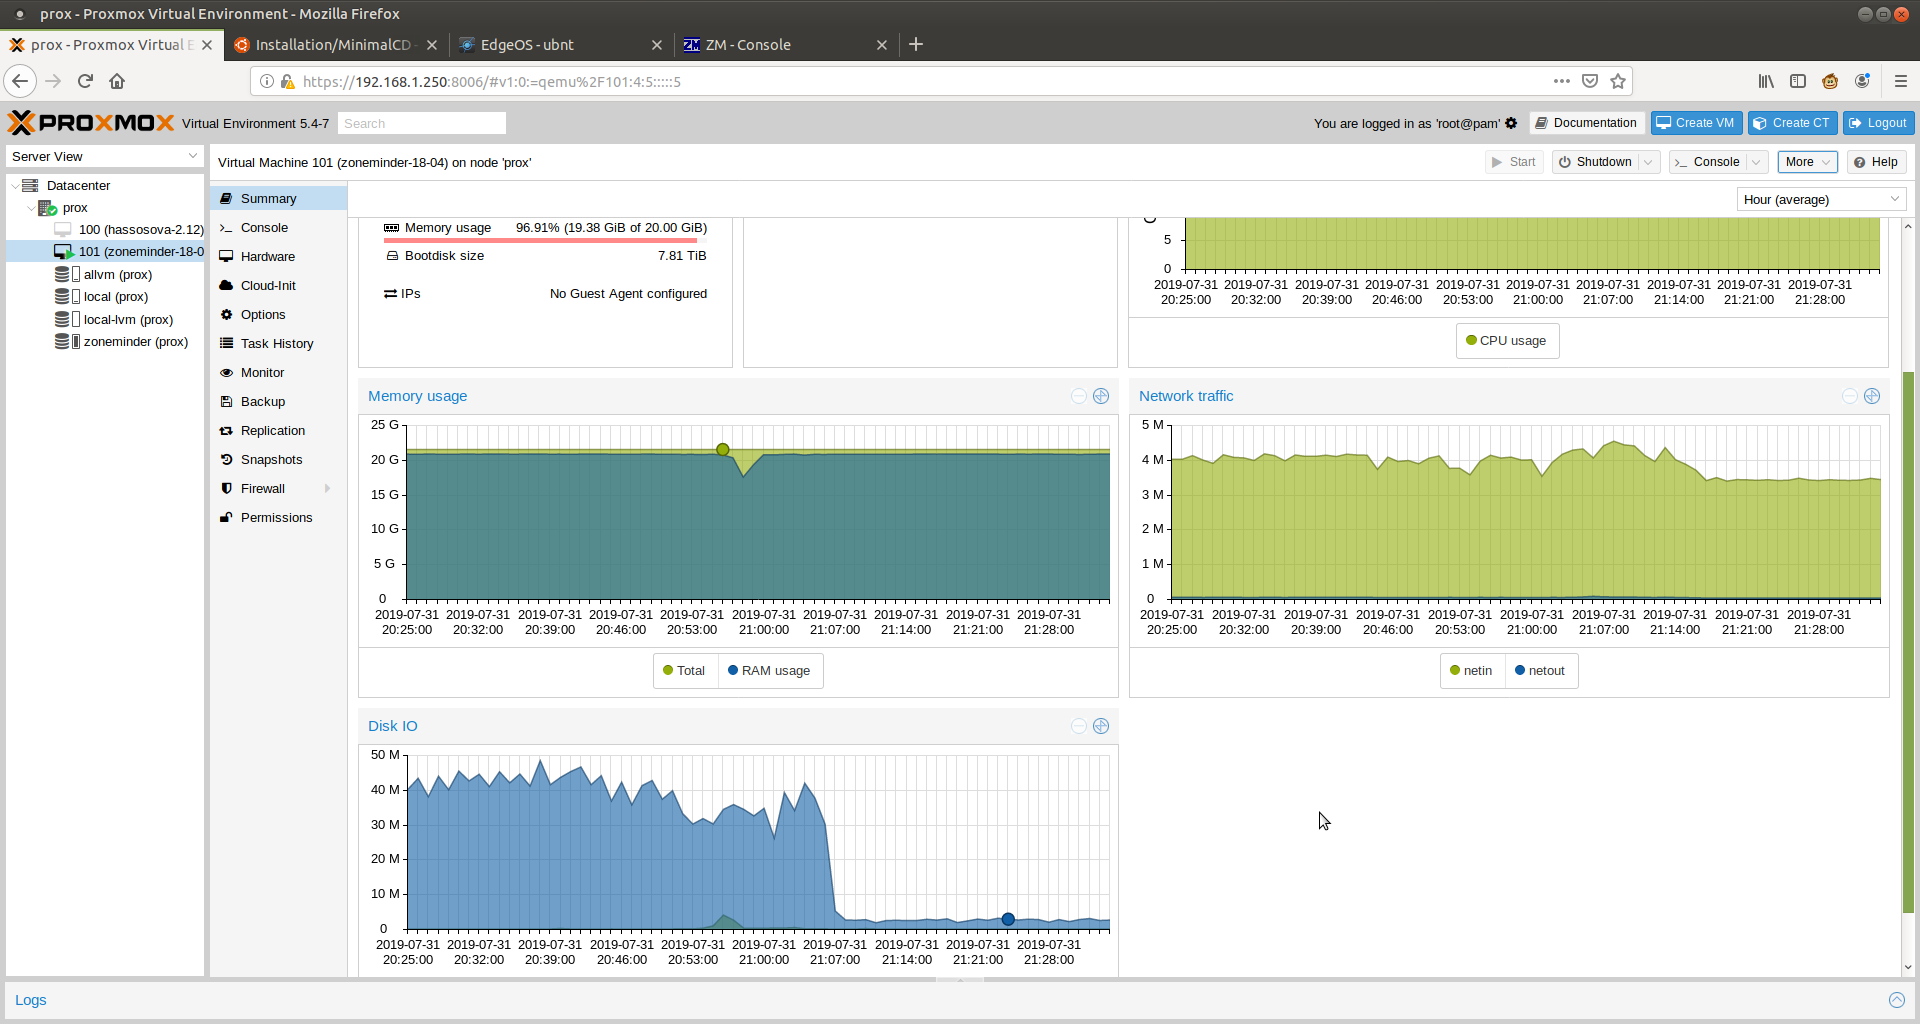1920x1024 pixels.
Task: Open the Monitor menu item
Action: [278, 373]
